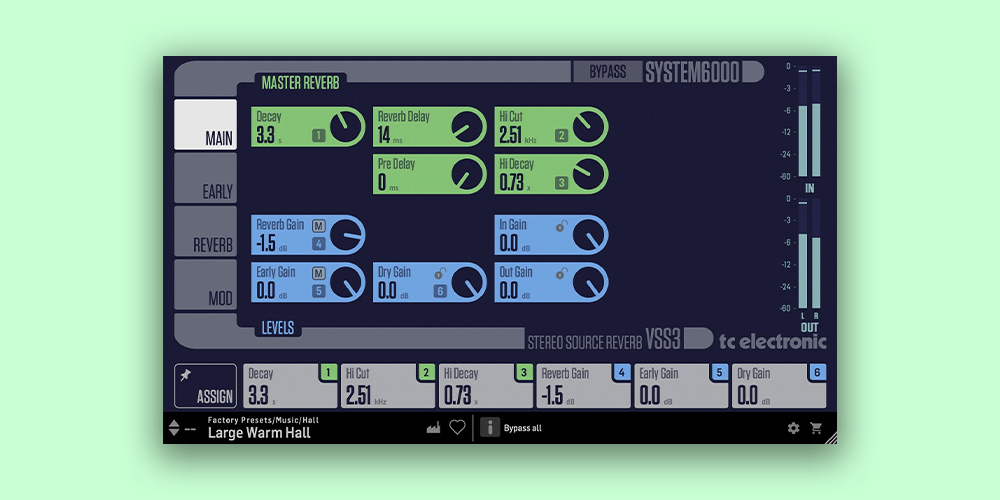Click the info icon beside Bypass all
This screenshot has width=1000, height=500.
[490, 428]
